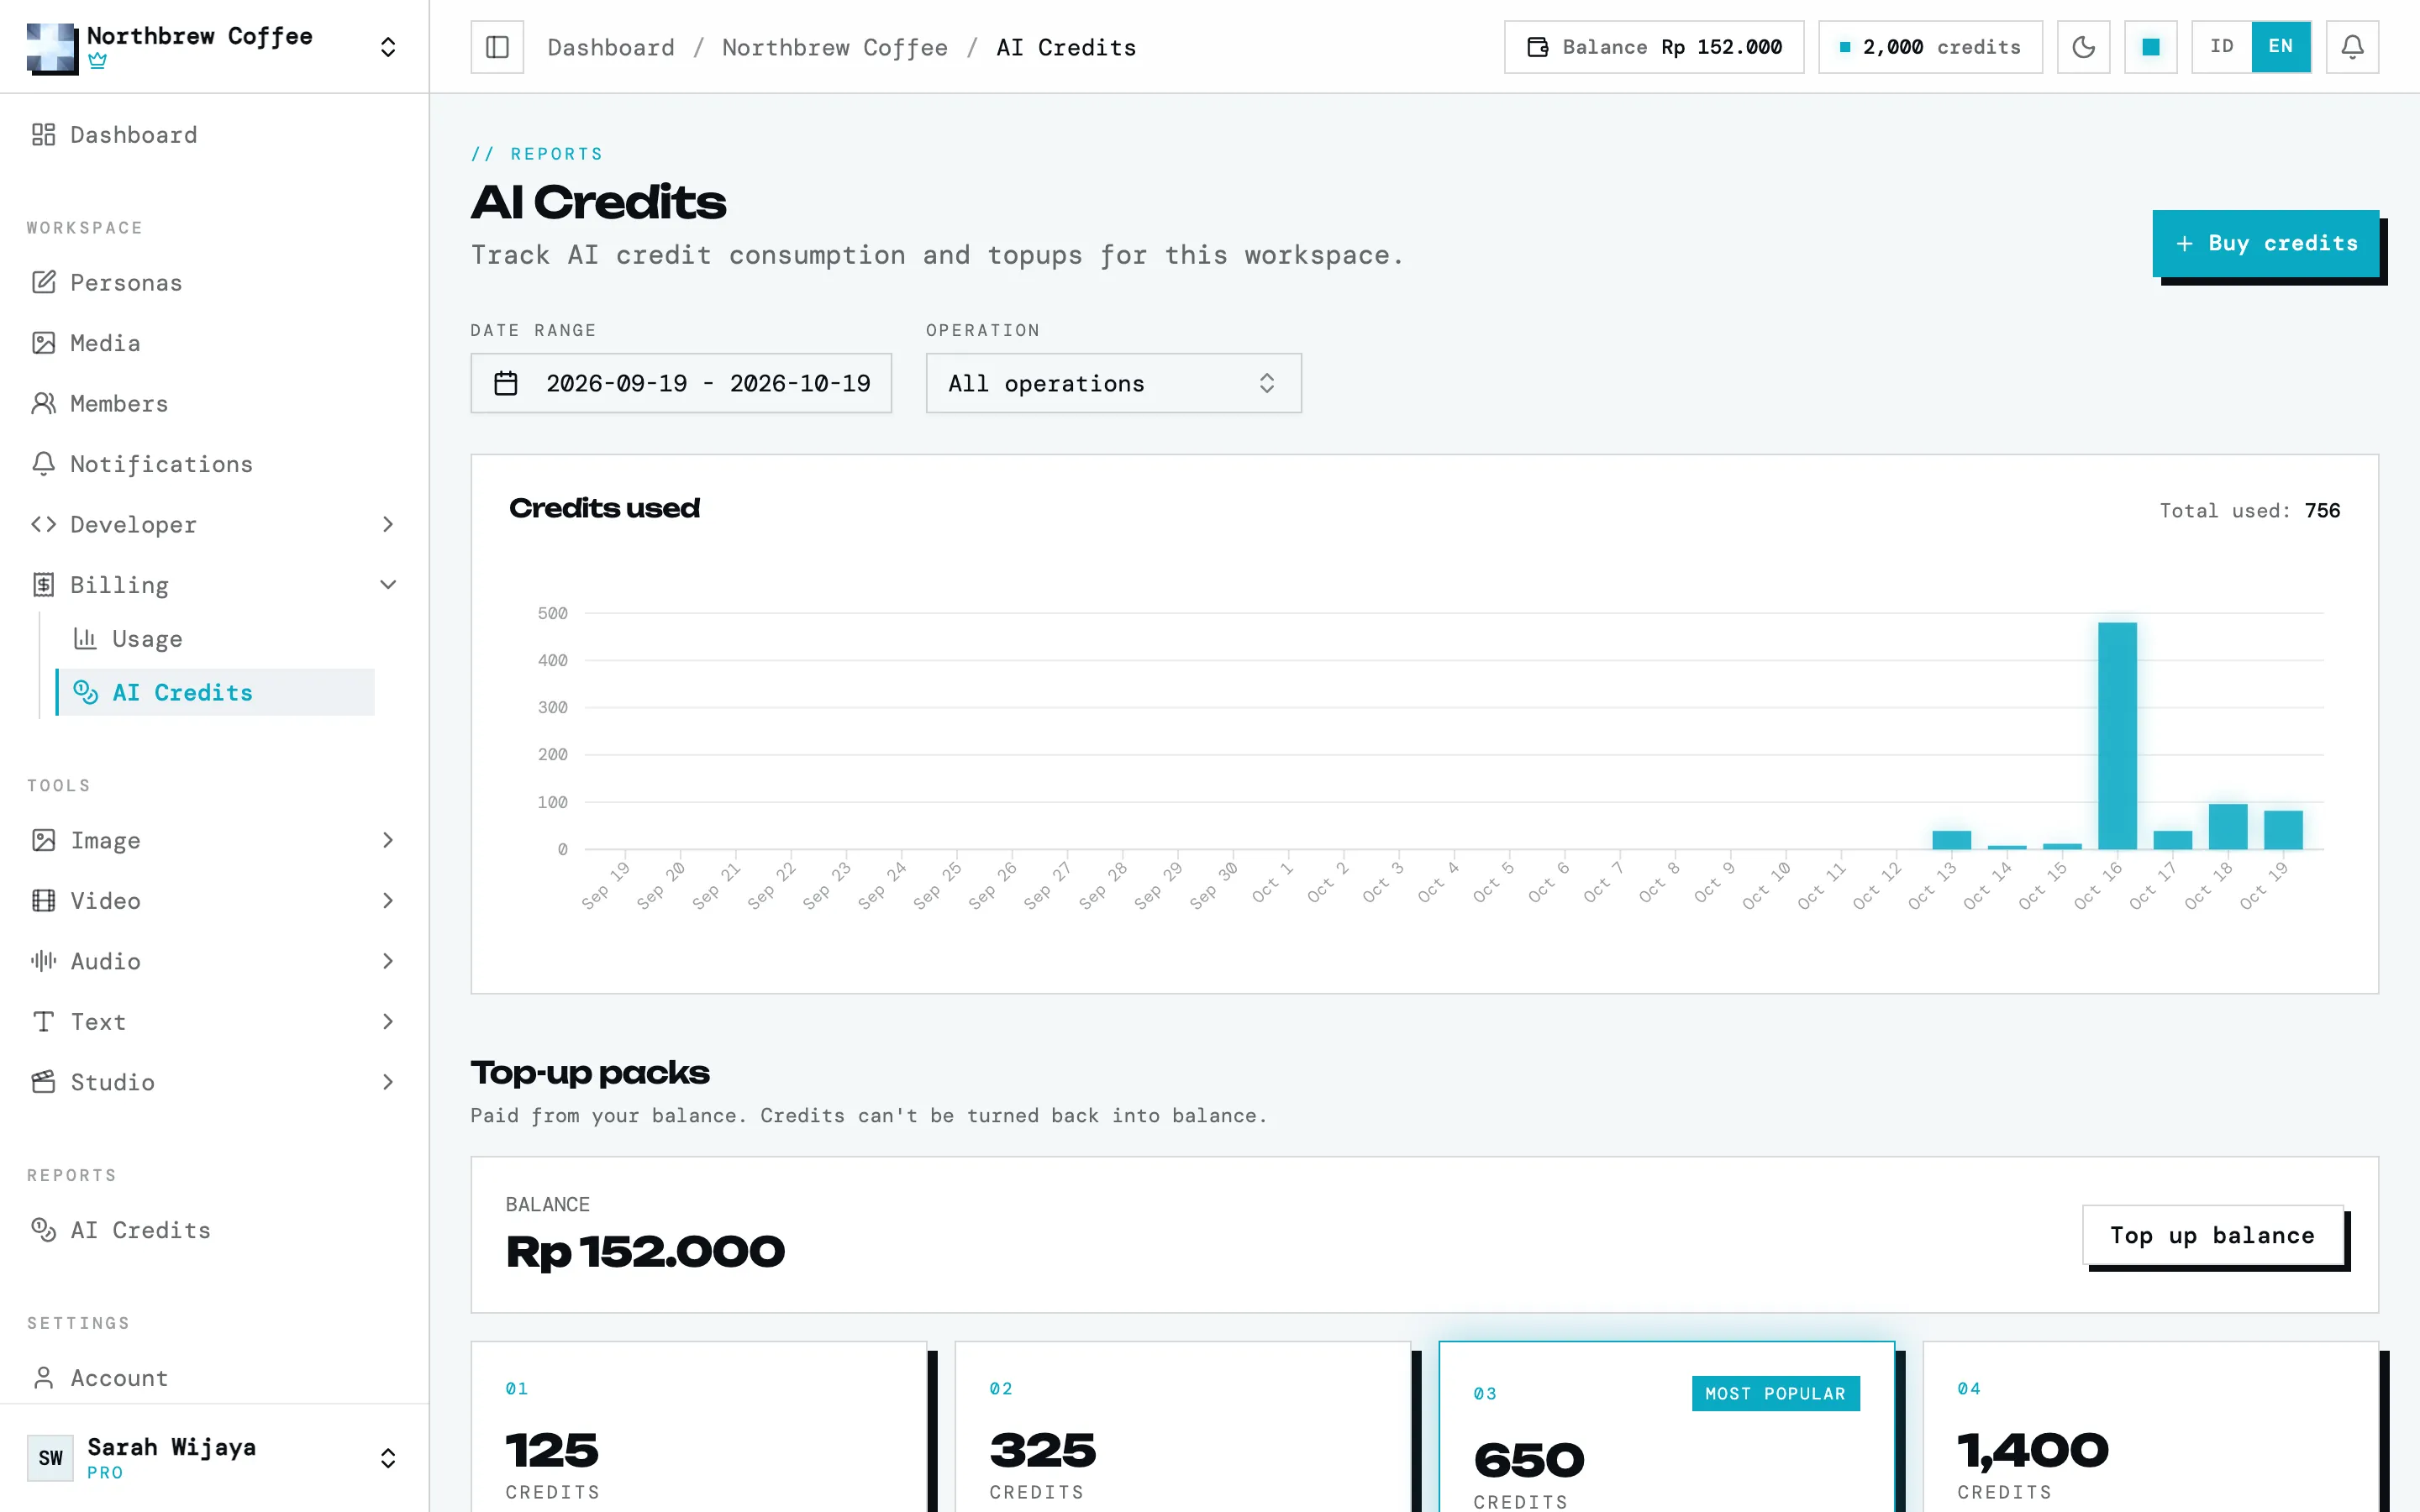Expand the Text tools chevron

click(388, 1022)
